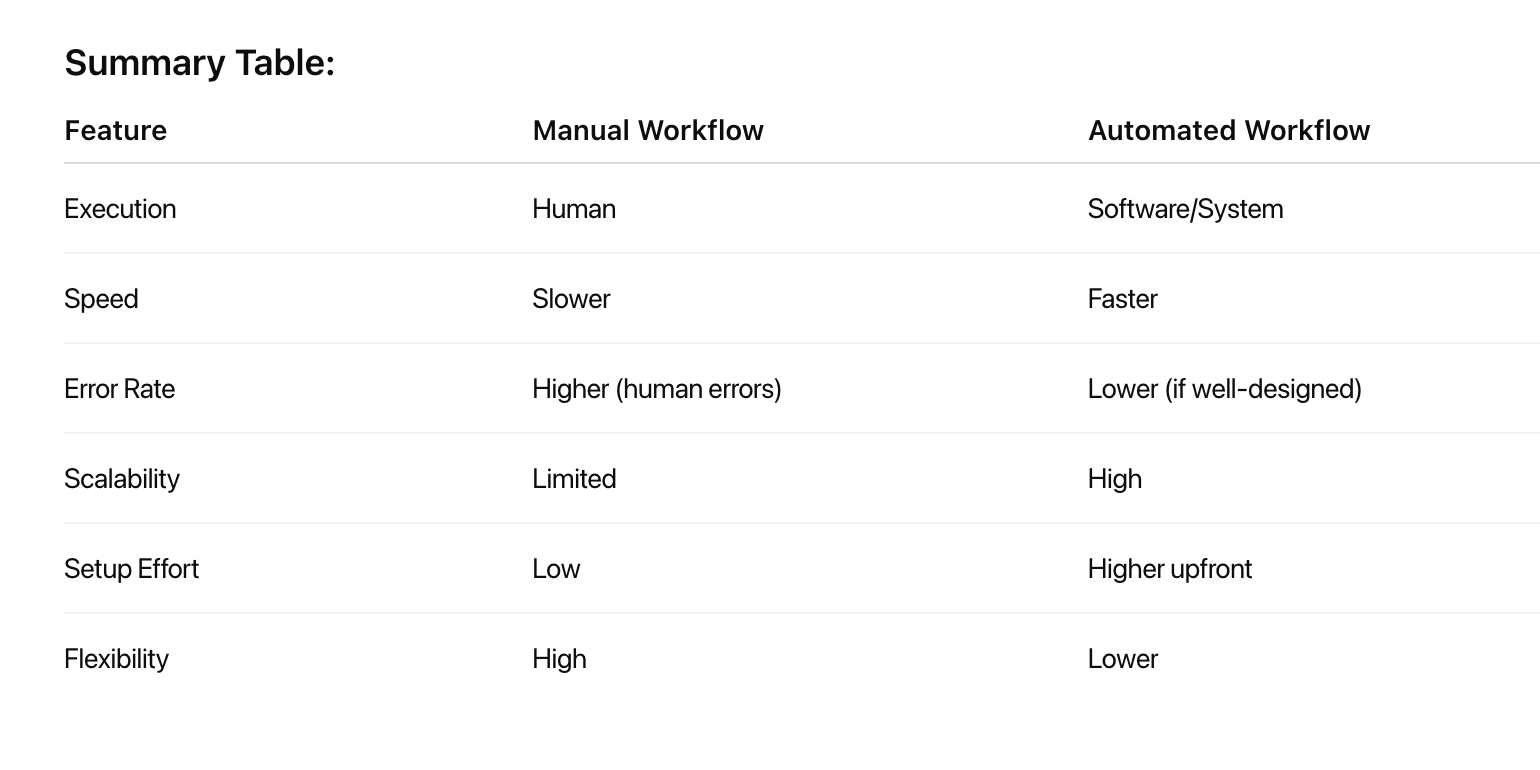Select the "Automated Workflow" column header

point(1228,131)
